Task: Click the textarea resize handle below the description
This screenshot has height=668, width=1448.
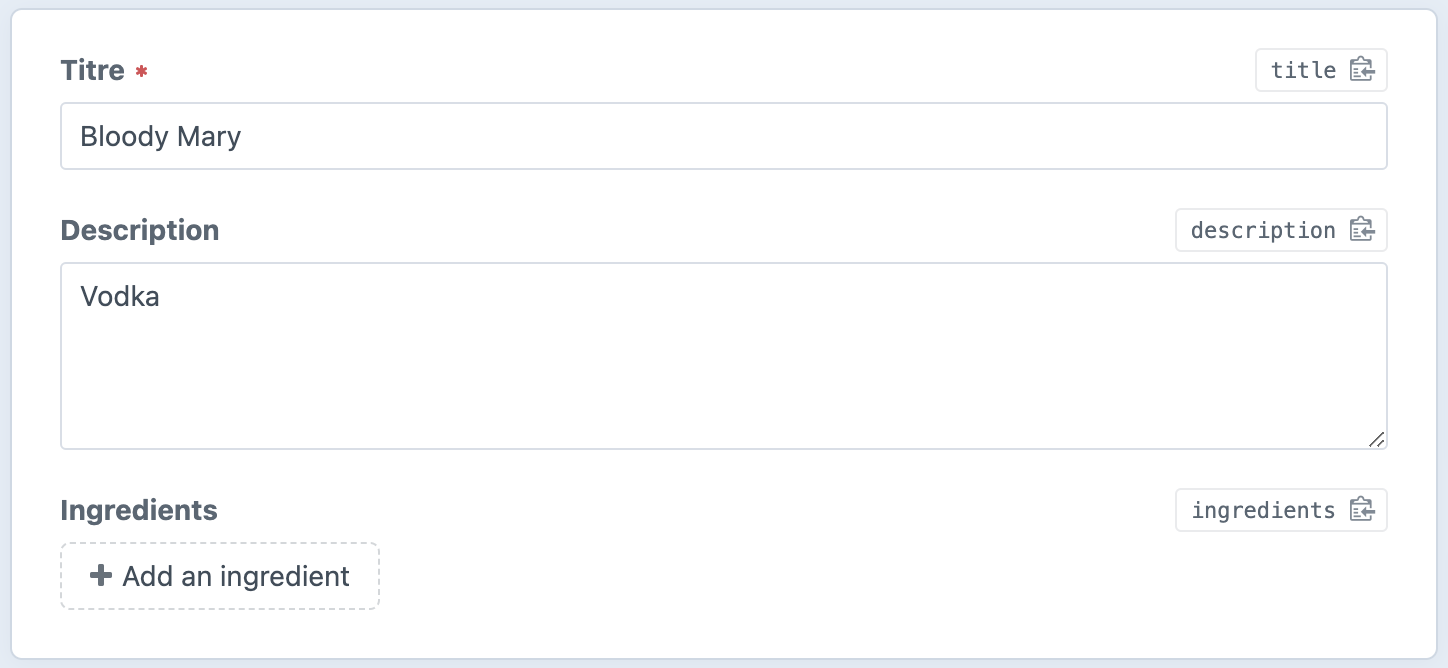Action: [x=1377, y=441]
